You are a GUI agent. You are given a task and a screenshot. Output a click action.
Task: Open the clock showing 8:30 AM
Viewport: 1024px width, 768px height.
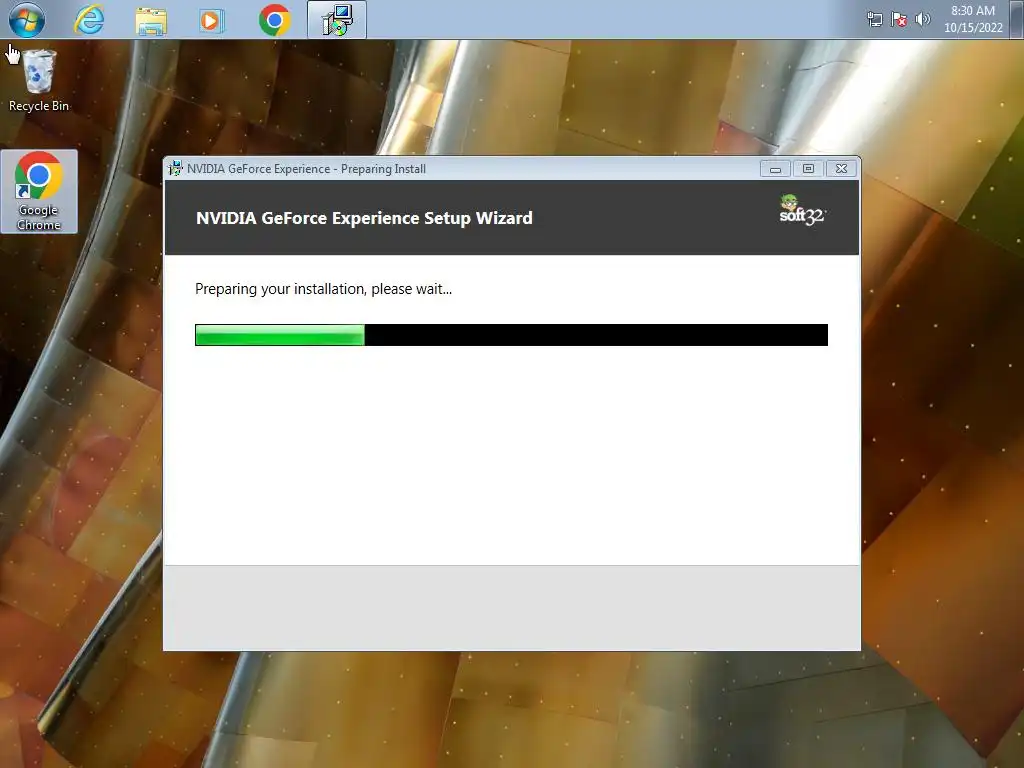coord(972,10)
